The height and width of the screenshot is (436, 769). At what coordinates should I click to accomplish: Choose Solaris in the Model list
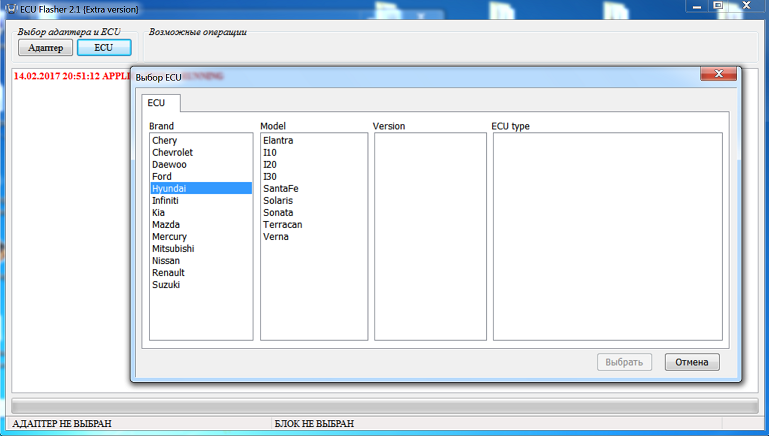click(314, 201)
